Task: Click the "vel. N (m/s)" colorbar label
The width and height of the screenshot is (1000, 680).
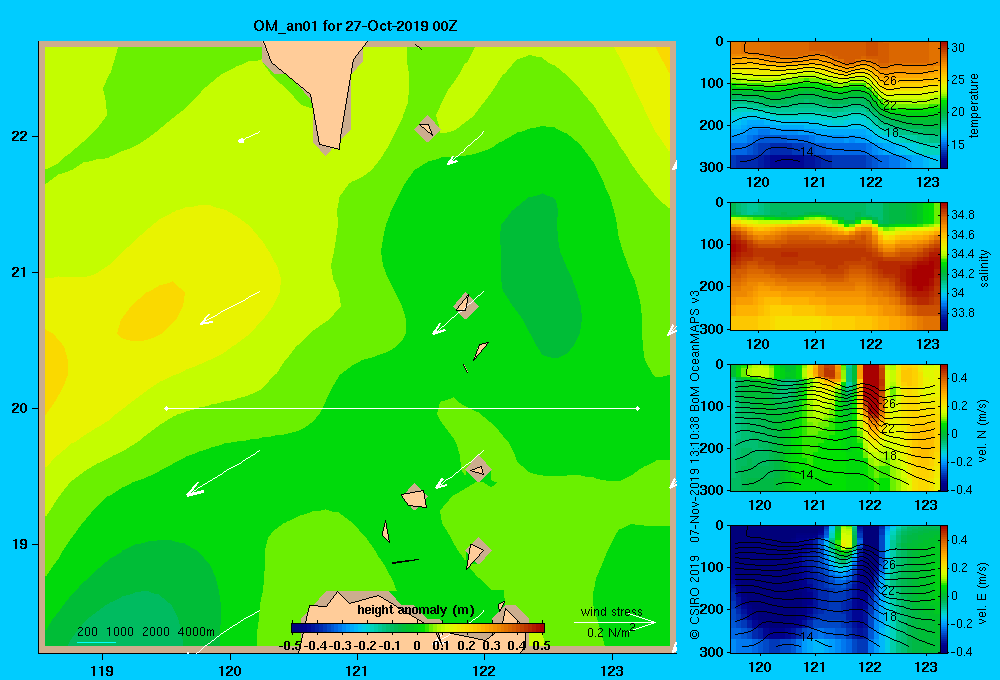Action: click(982, 431)
